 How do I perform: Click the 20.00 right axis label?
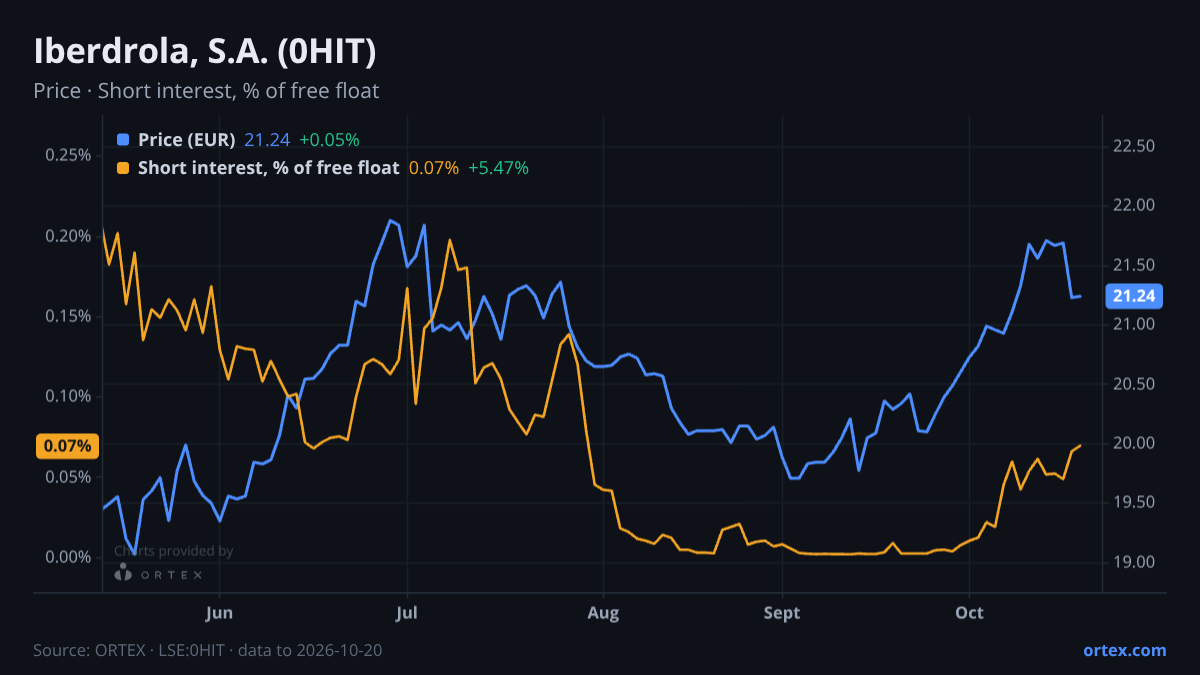tap(1134, 444)
